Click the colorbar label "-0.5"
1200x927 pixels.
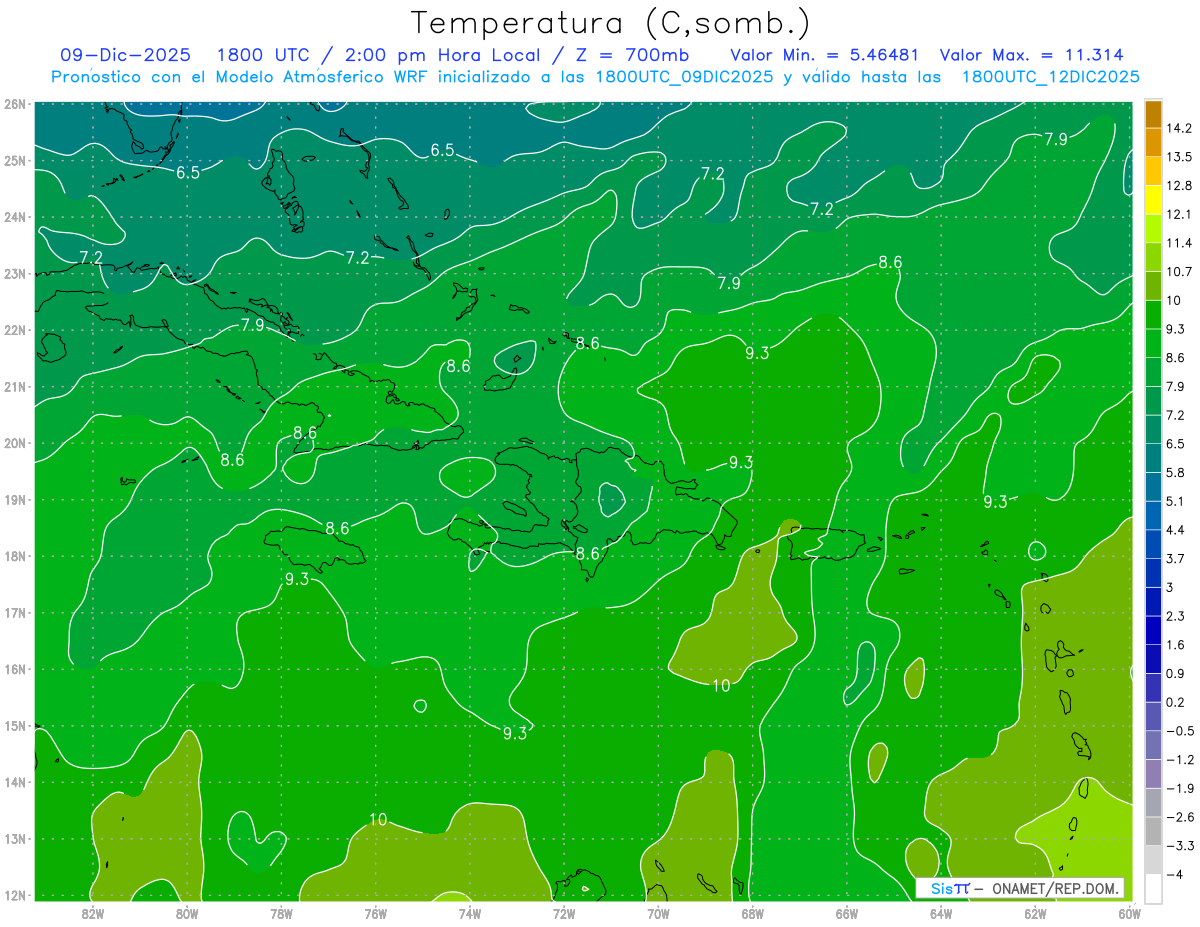tap(1179, 730)
